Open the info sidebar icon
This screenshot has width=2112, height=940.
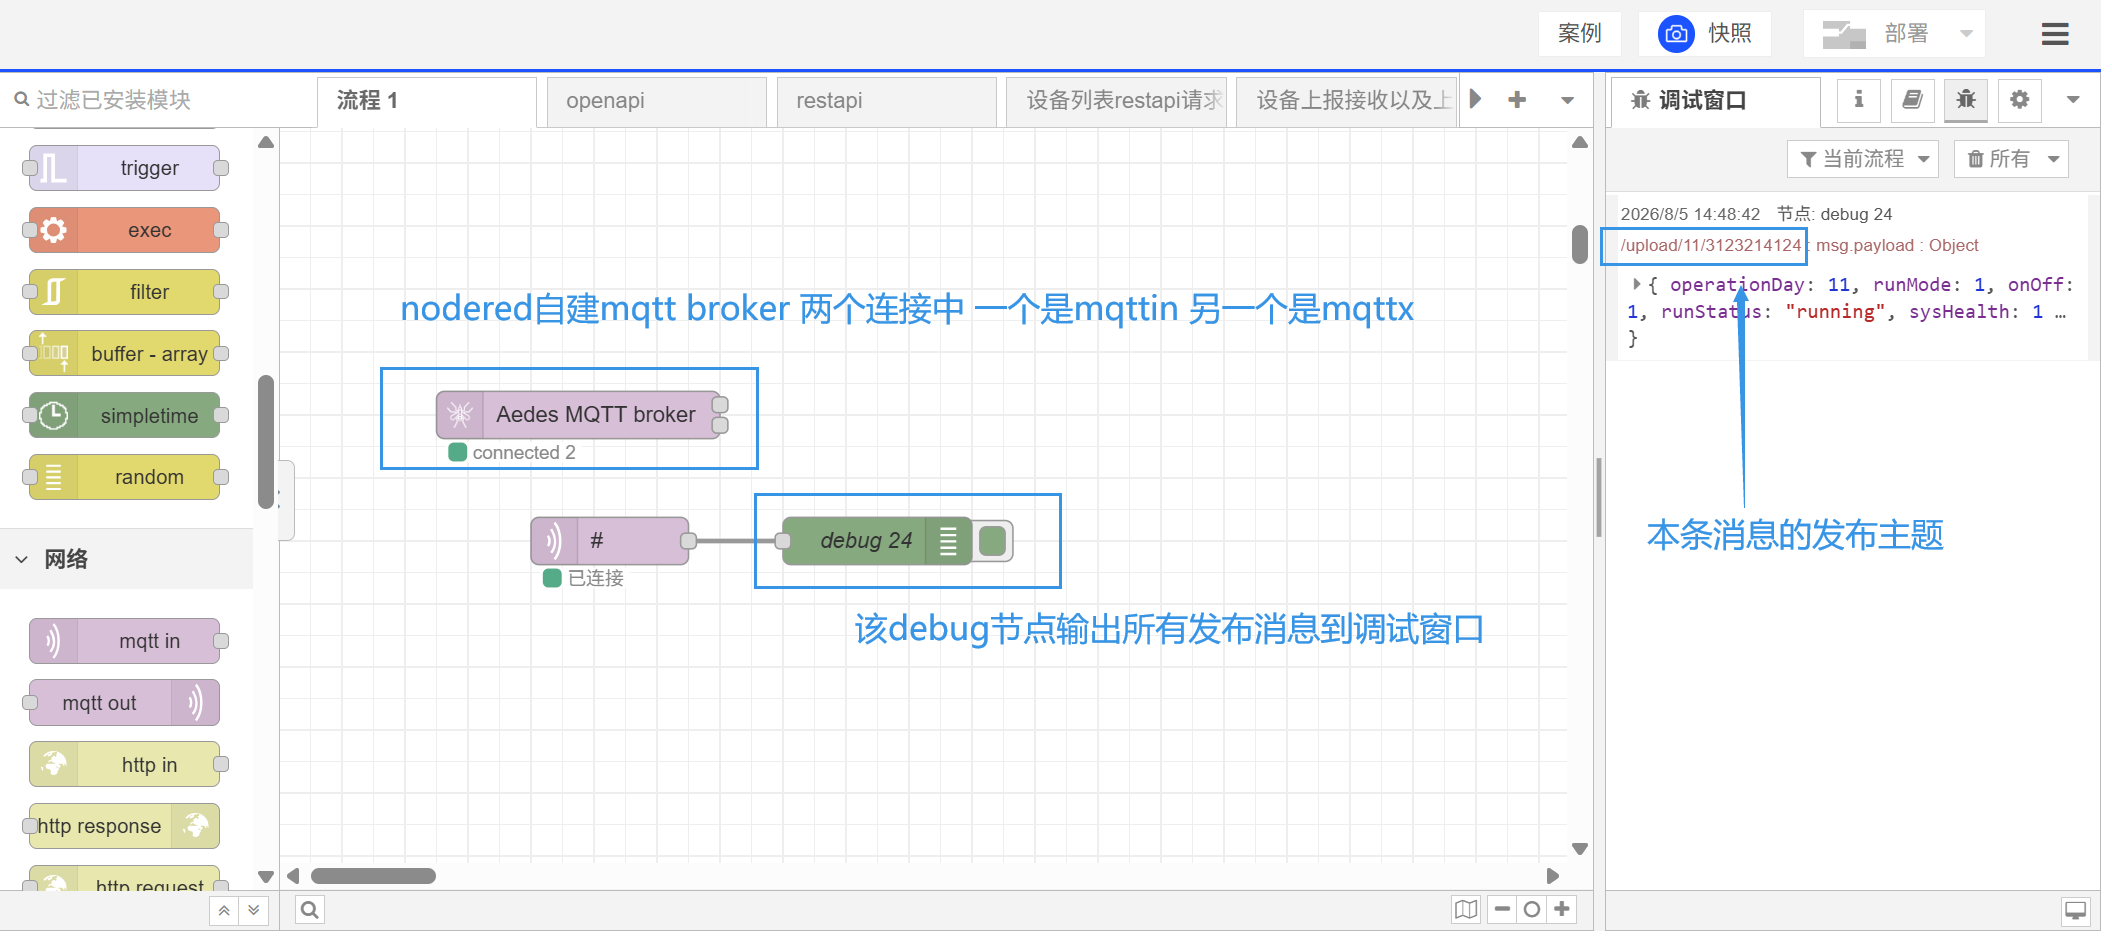(1858, 100)
